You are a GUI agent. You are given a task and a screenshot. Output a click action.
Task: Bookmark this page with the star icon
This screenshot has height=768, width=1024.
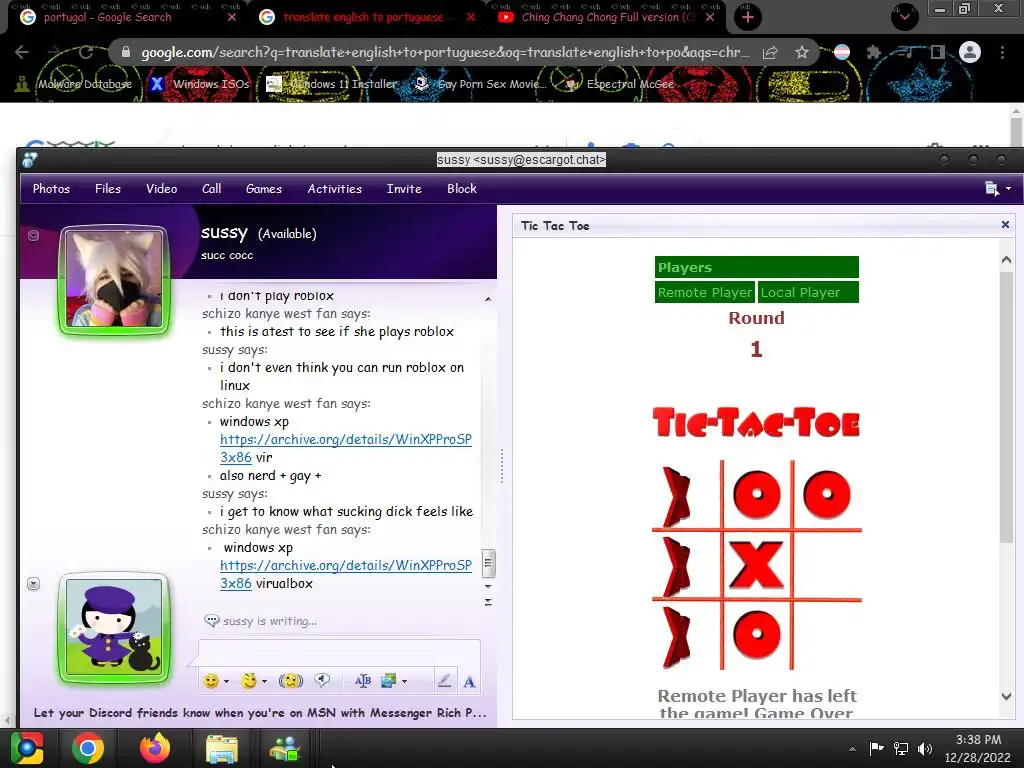tap(802, 52)
